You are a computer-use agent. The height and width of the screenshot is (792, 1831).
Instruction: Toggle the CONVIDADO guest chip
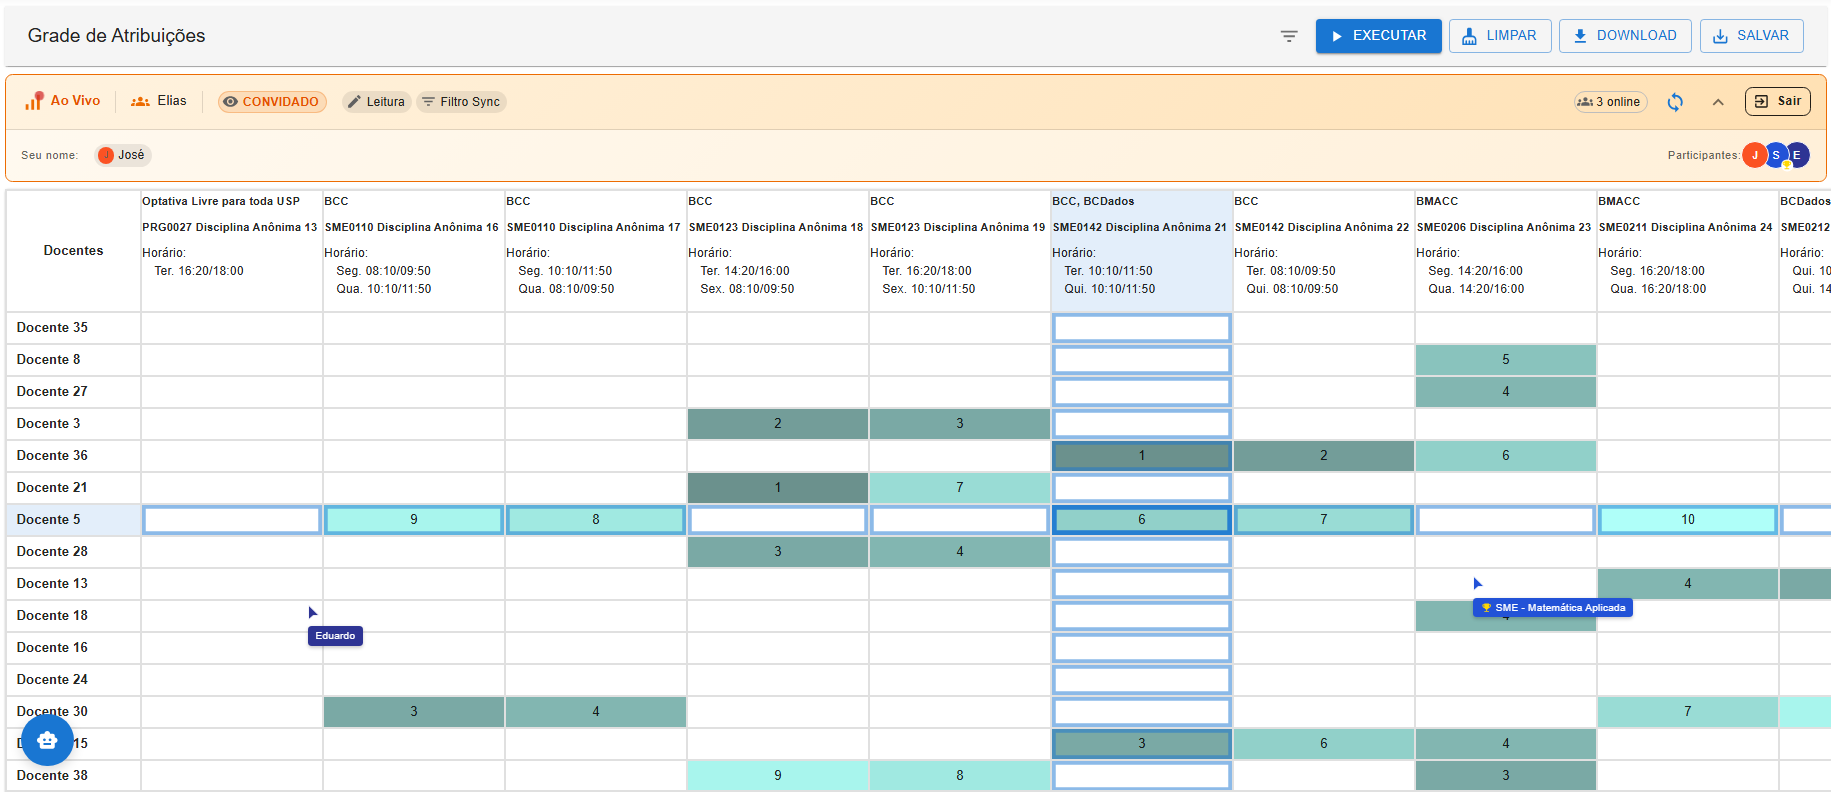272,102
